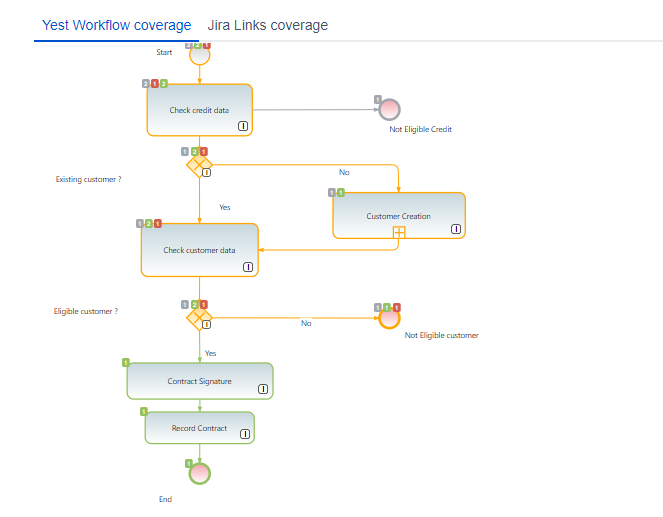Open info icon on Check customer data

point(249,267)
